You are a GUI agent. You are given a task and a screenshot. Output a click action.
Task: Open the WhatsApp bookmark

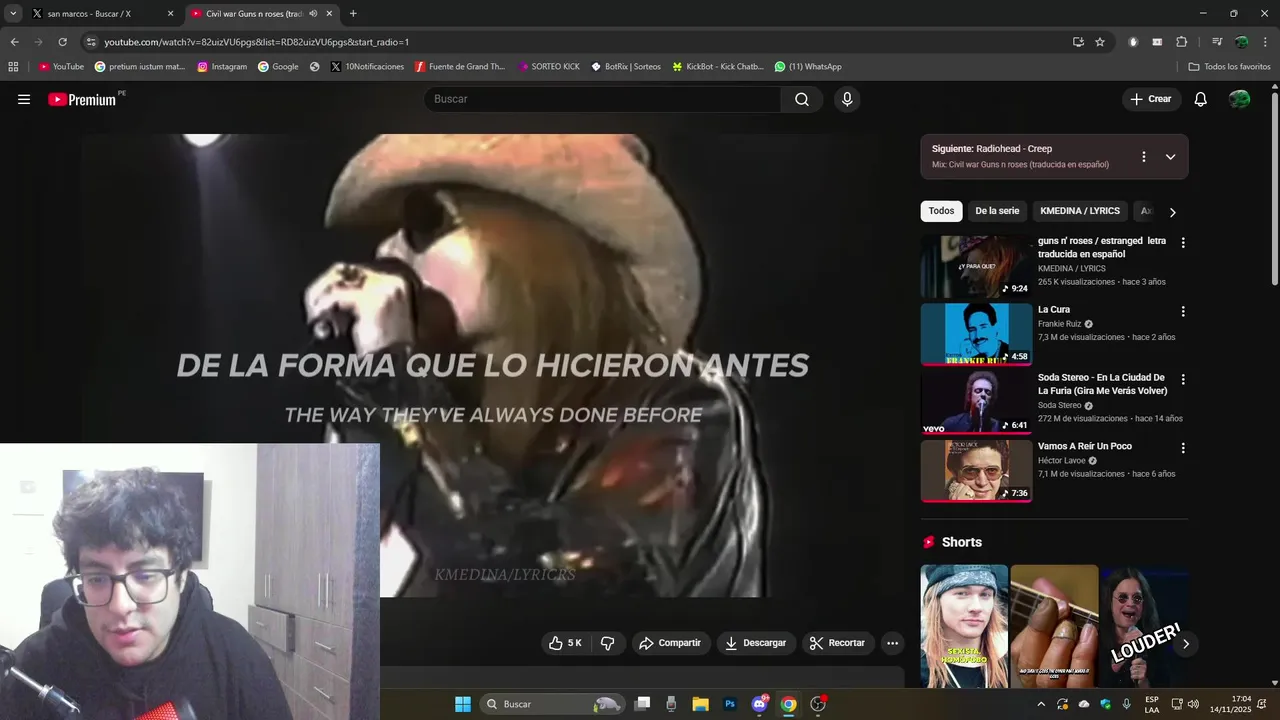point(808,67)
